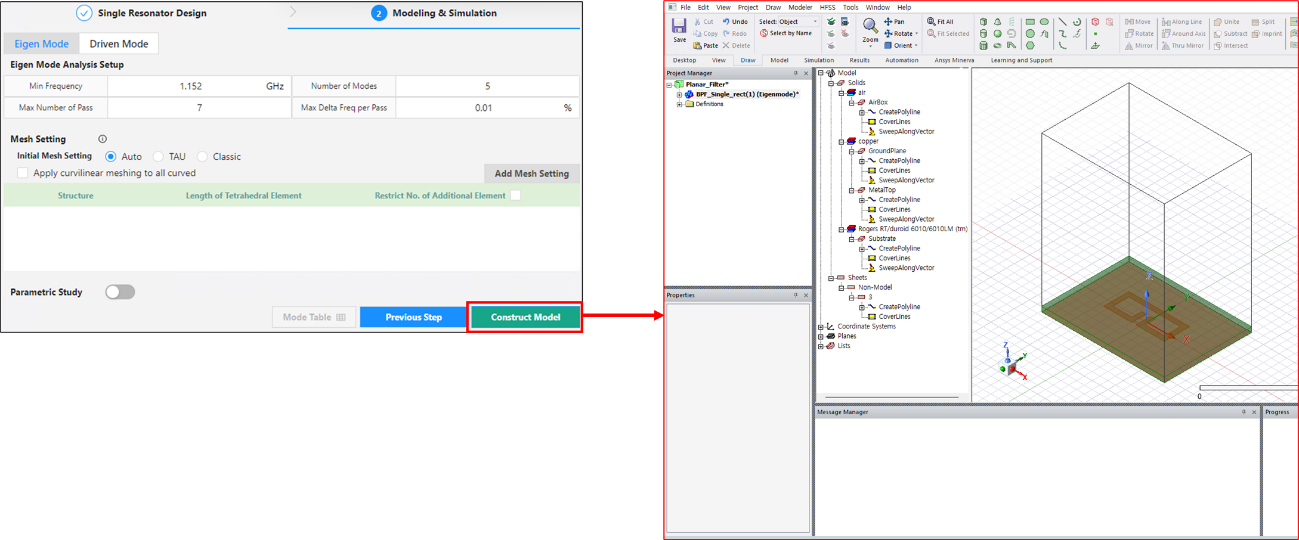Screen dimensions: 1299x540
Task: Click the Fit All icon
Action: (932, 21)
